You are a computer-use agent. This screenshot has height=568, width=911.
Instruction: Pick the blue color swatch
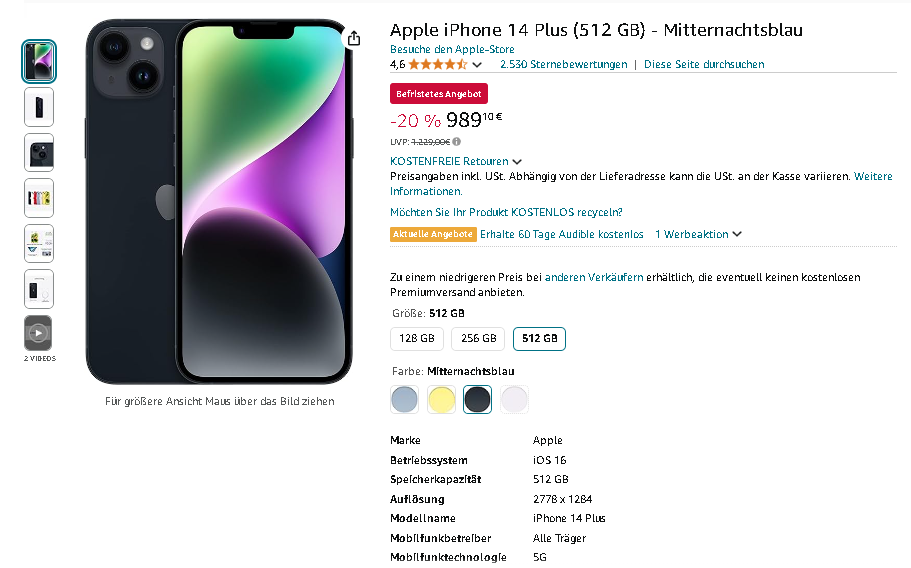[404, 400]
